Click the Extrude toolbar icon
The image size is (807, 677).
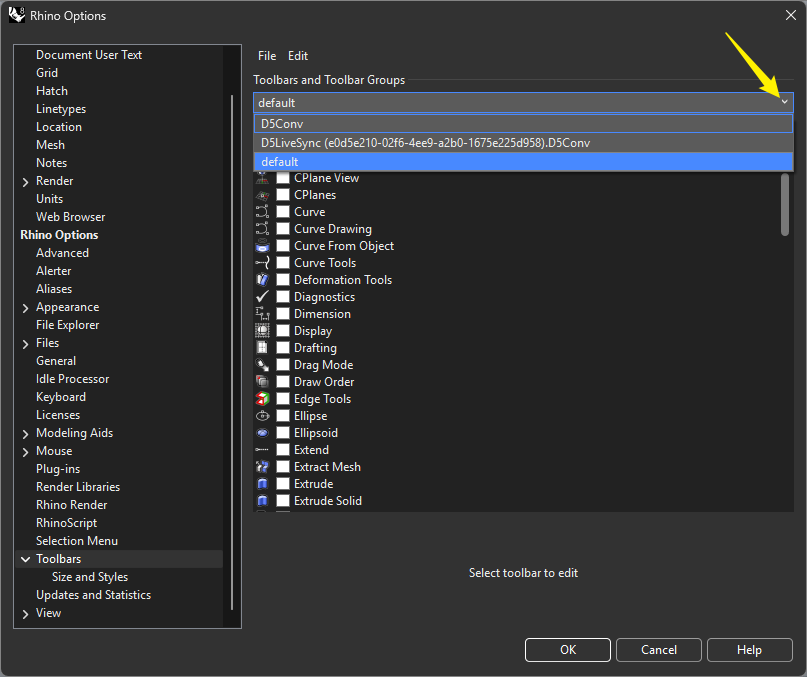[262, 484]
